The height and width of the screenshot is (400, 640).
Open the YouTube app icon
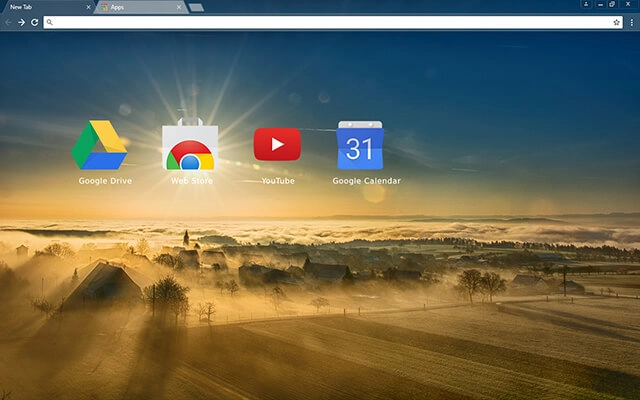277,144
